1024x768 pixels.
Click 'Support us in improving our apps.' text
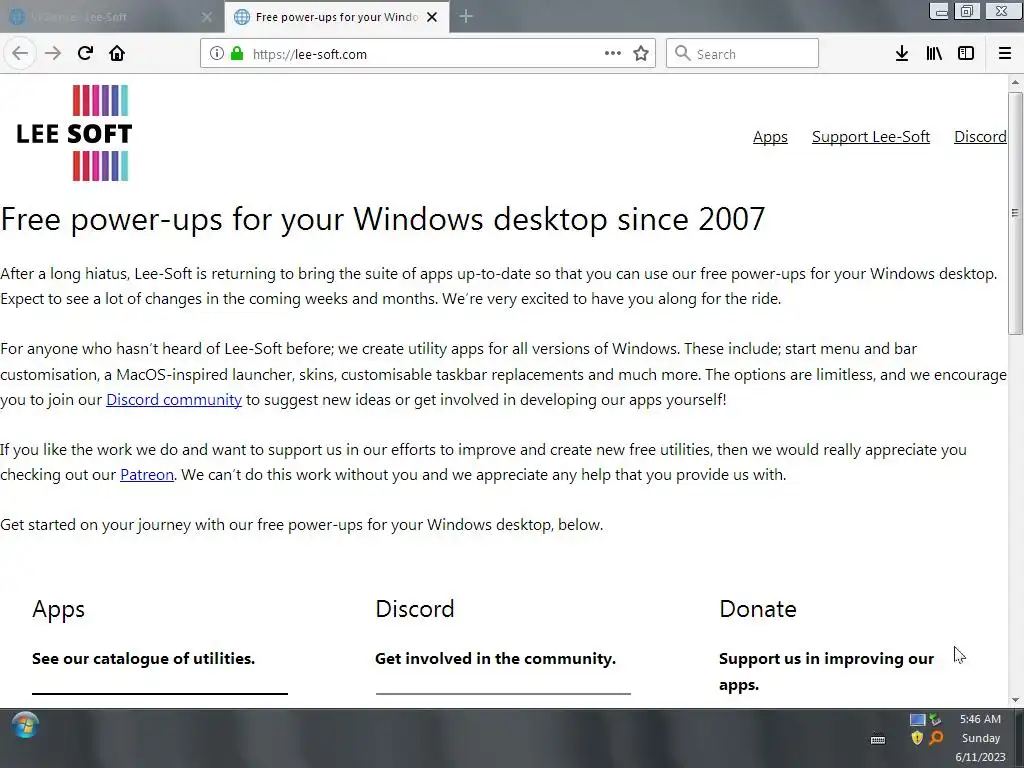point(826,671)
